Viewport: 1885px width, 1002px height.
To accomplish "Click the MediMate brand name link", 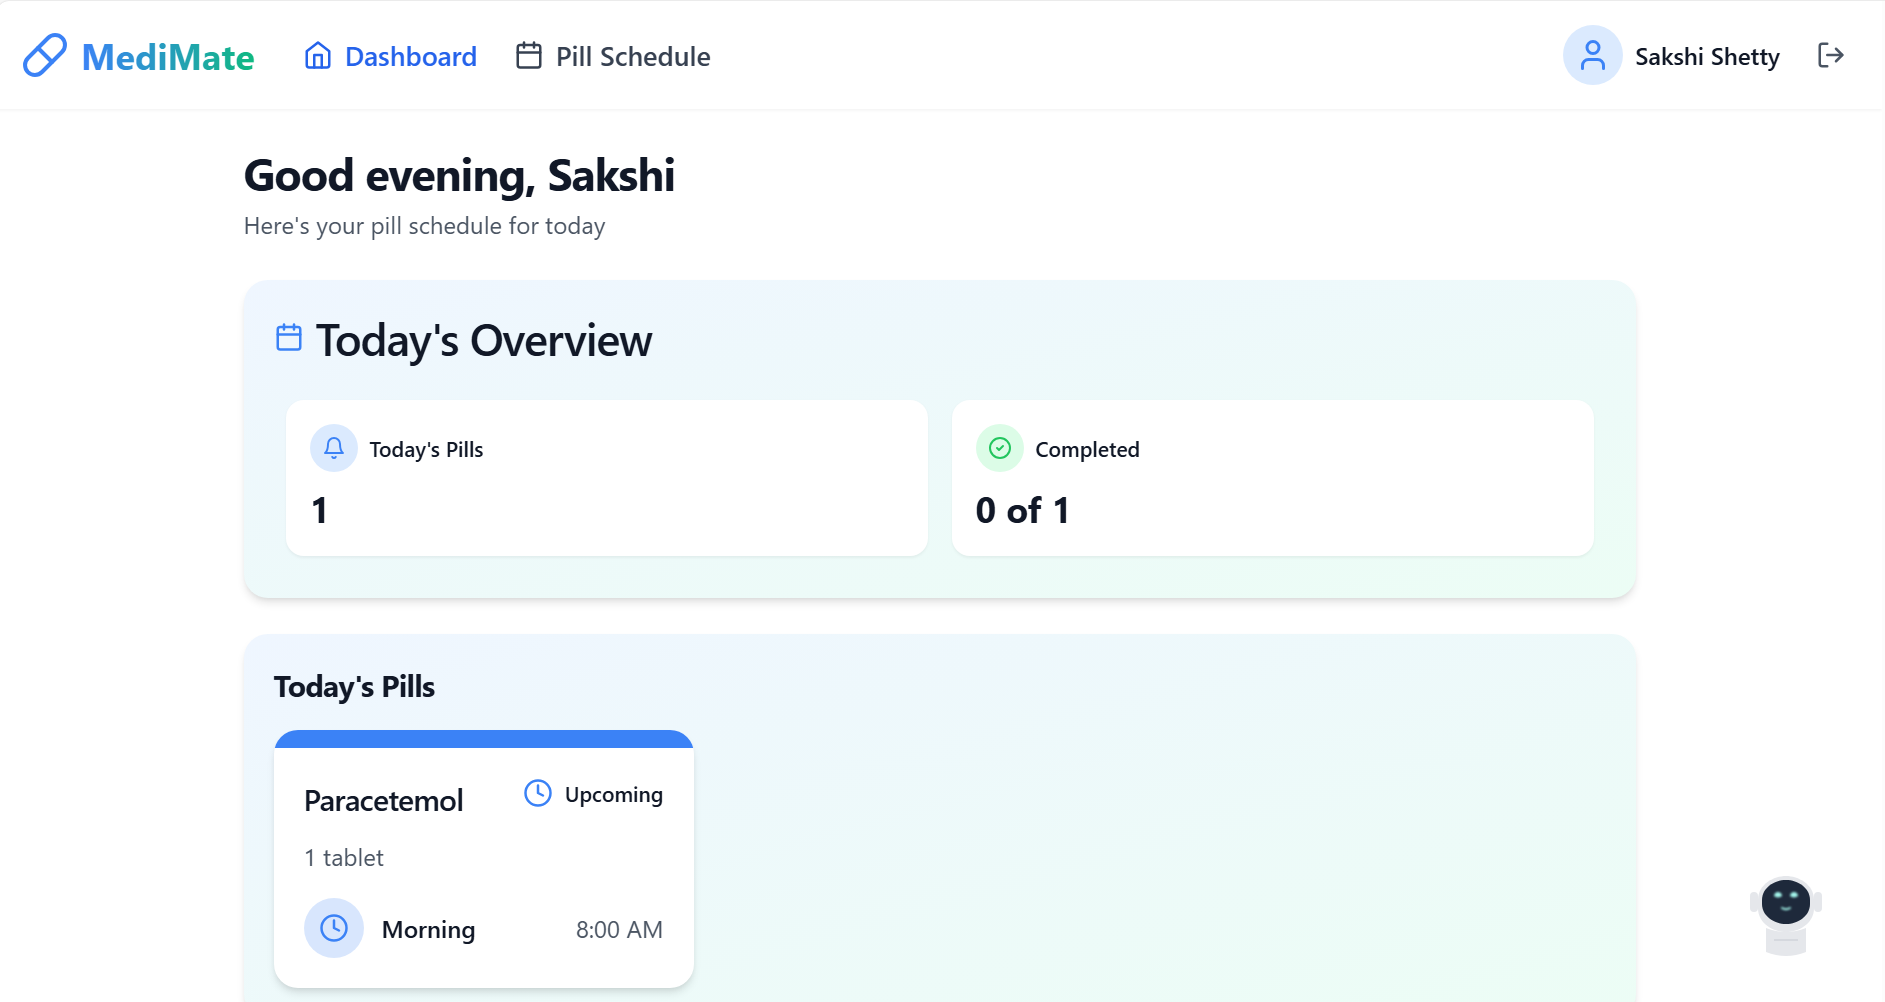I will coord(168,57).
